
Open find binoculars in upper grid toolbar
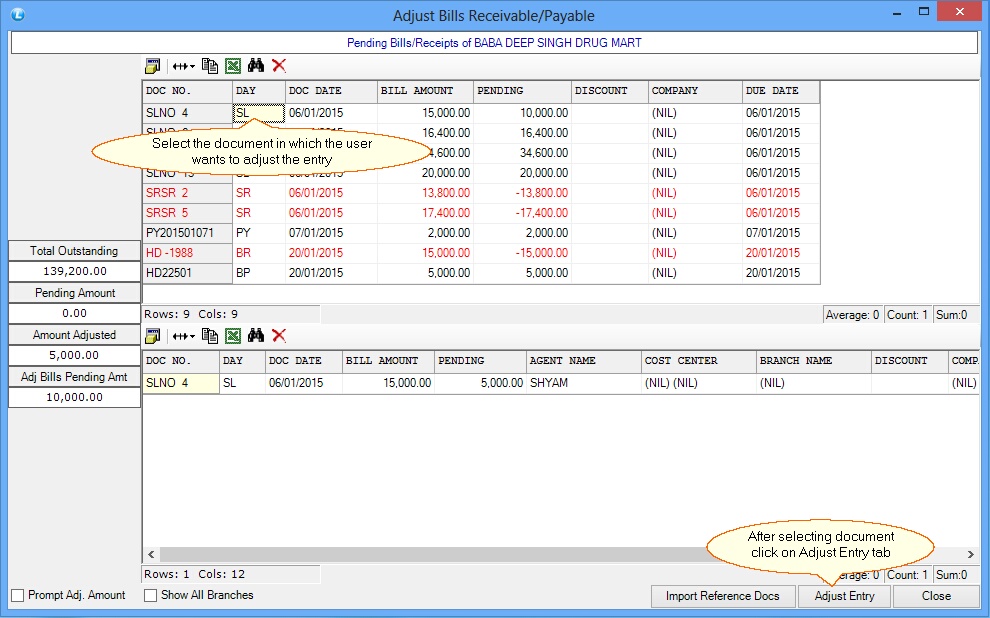tap(256, 66)
